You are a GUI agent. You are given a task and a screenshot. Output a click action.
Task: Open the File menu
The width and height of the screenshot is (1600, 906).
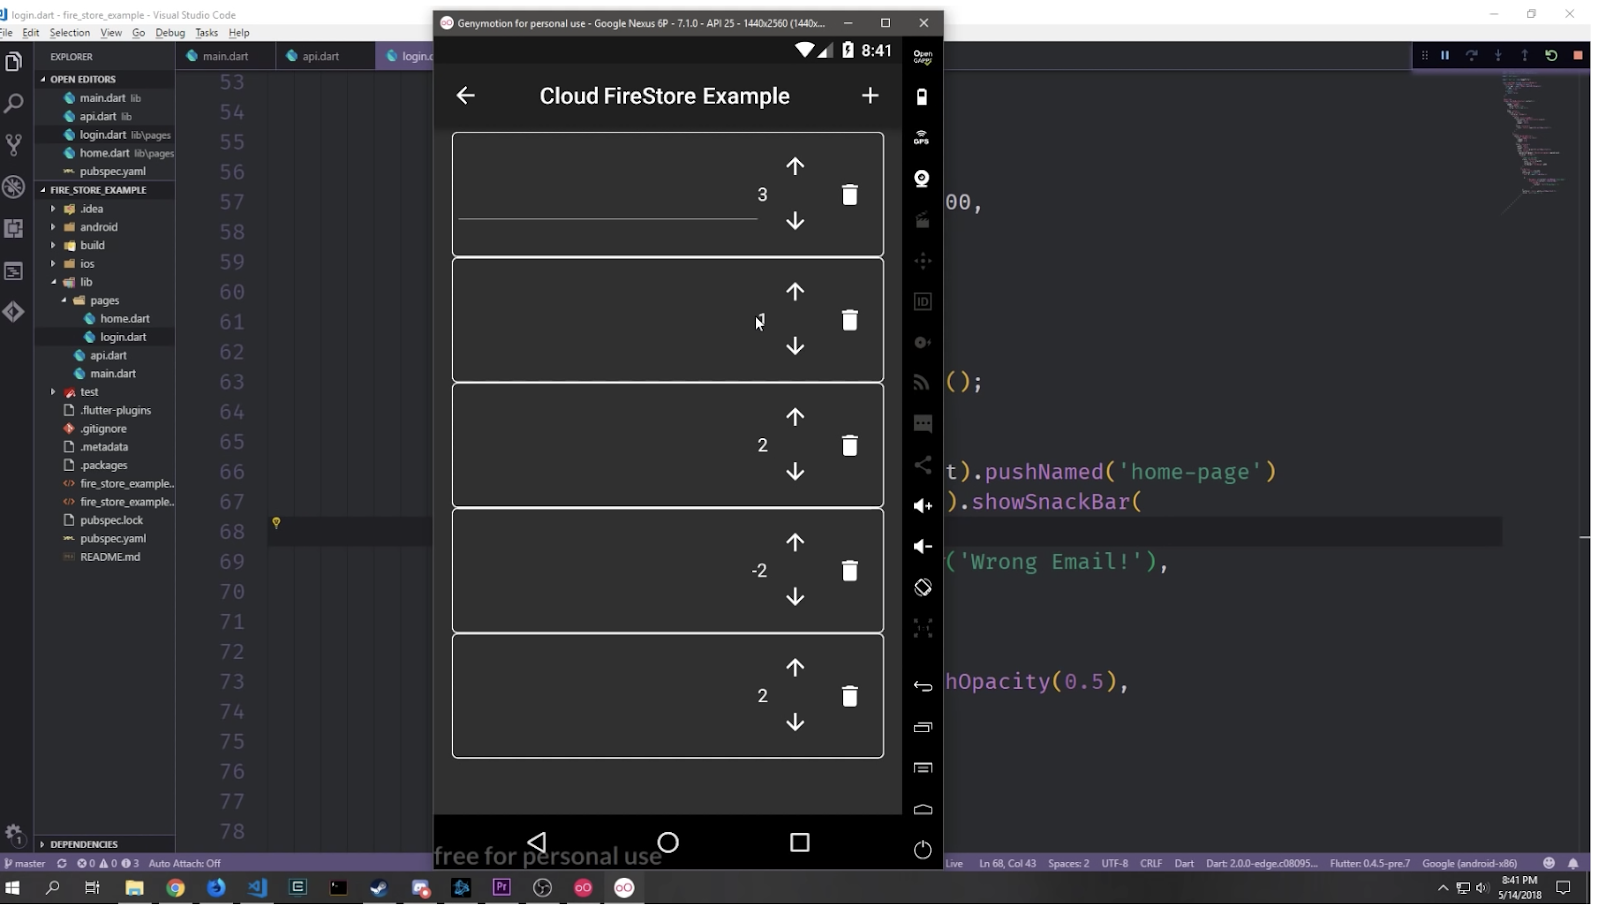tap(6, 33)
